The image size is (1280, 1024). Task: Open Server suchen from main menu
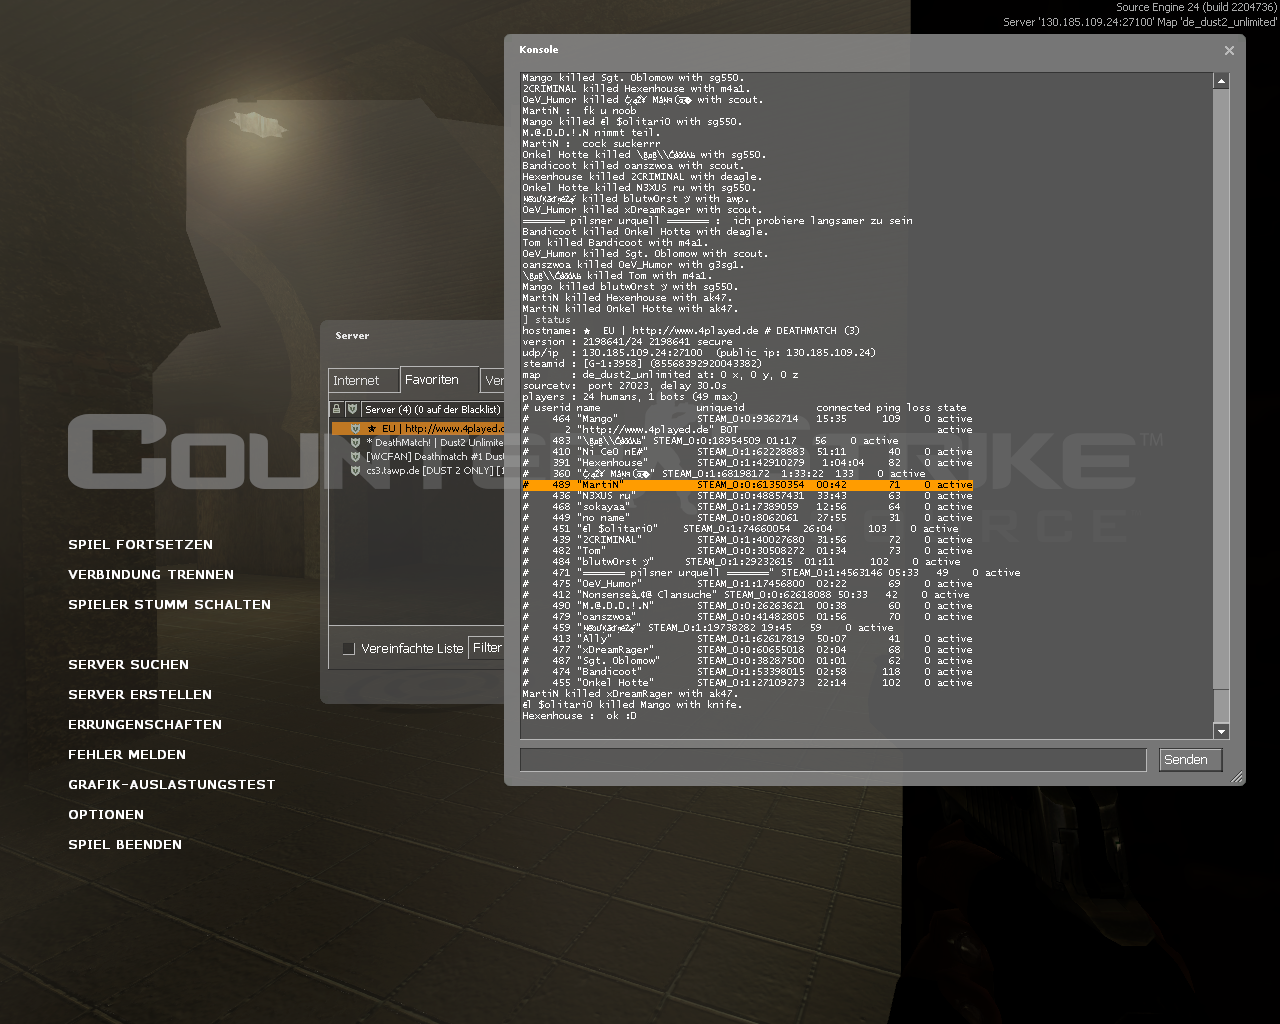(x=128, y=665)
